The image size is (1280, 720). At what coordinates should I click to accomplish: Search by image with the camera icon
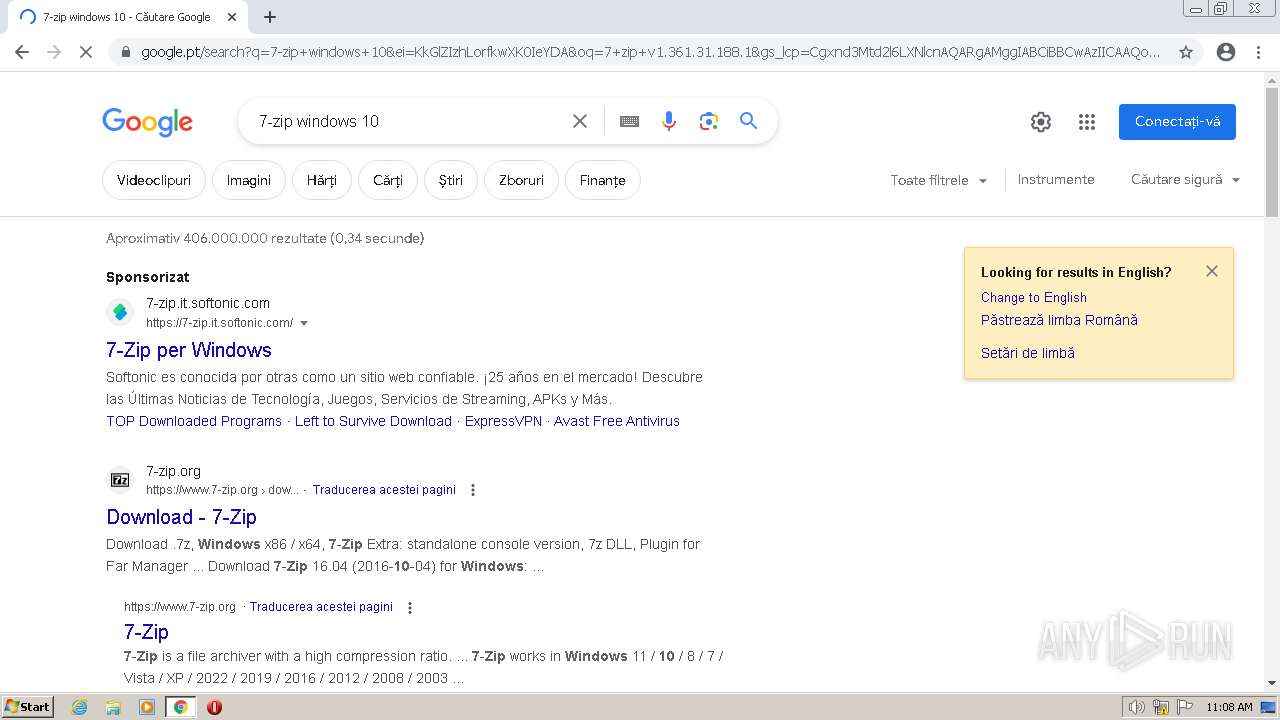tap(709, 121)
